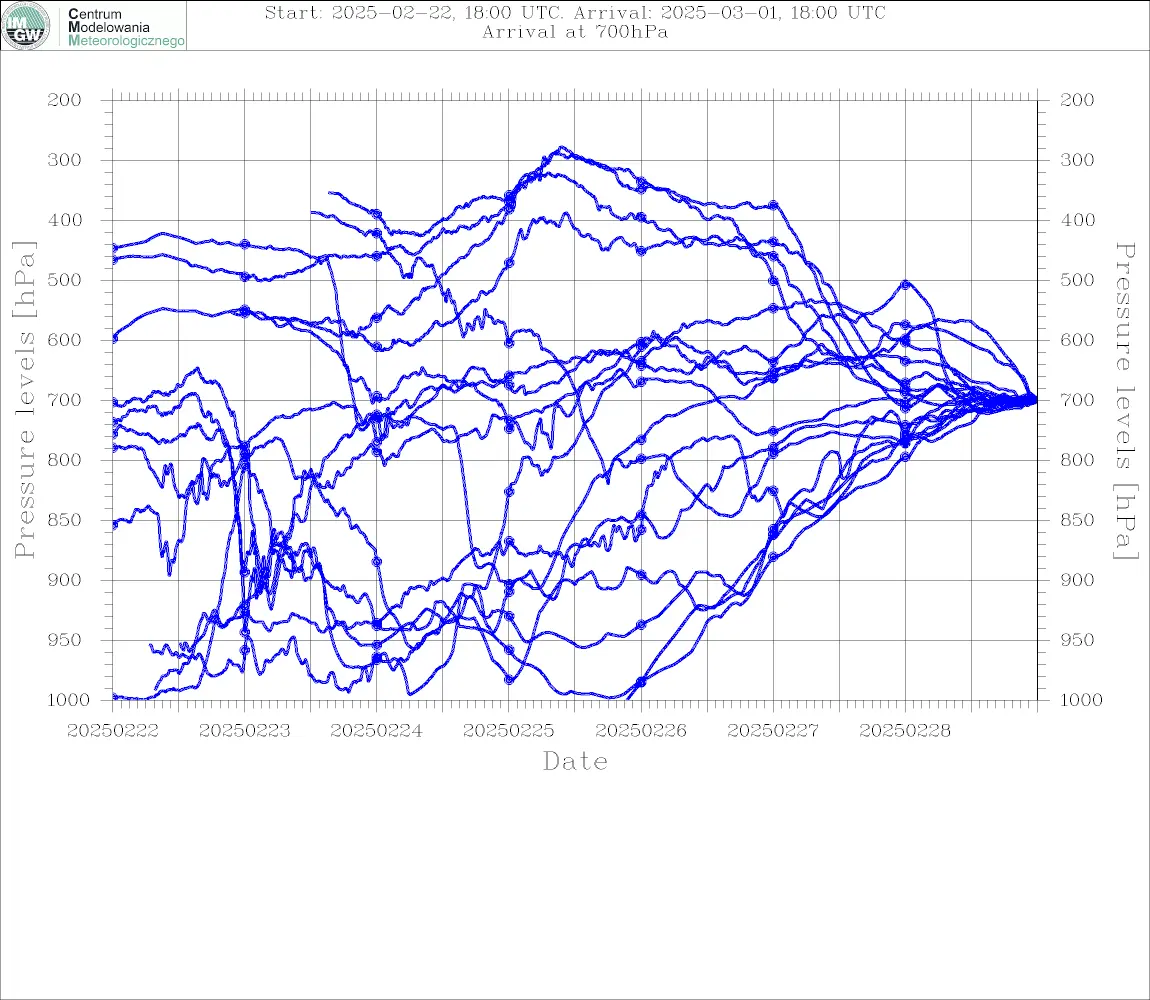The image size is (1150, 1000).
Task: Click the 20250224 date axis label
Action: pos(377,731)
